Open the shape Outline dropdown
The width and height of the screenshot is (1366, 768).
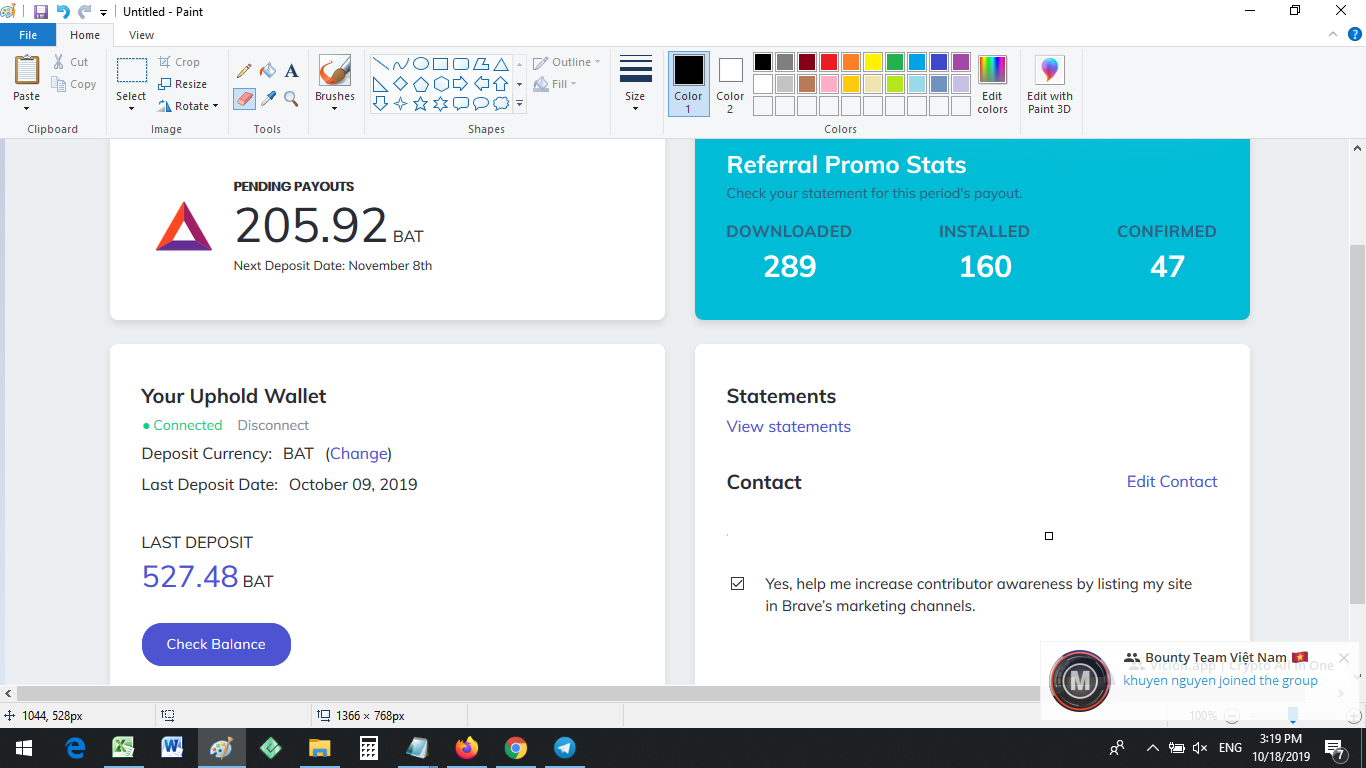pyautogui.click(x=567, y=62)
